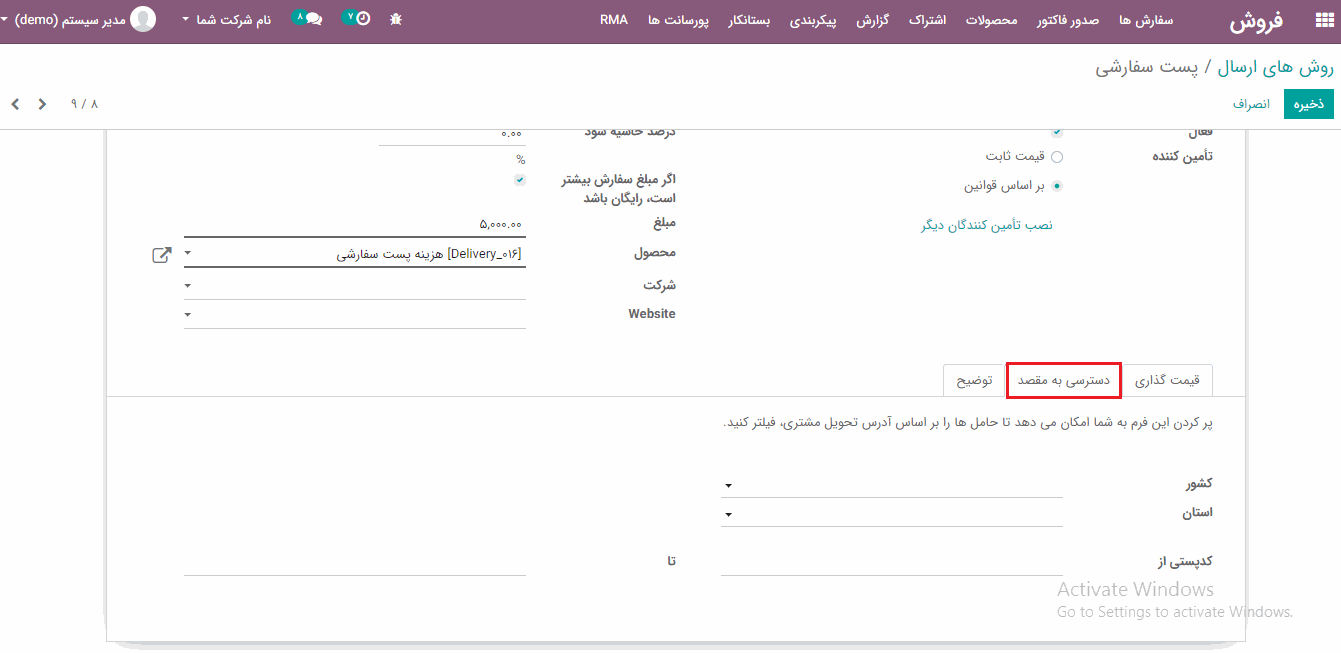Go to the next record with the right pager arrow
This screenshot has height=653, width=1341.
coord(42,104)
